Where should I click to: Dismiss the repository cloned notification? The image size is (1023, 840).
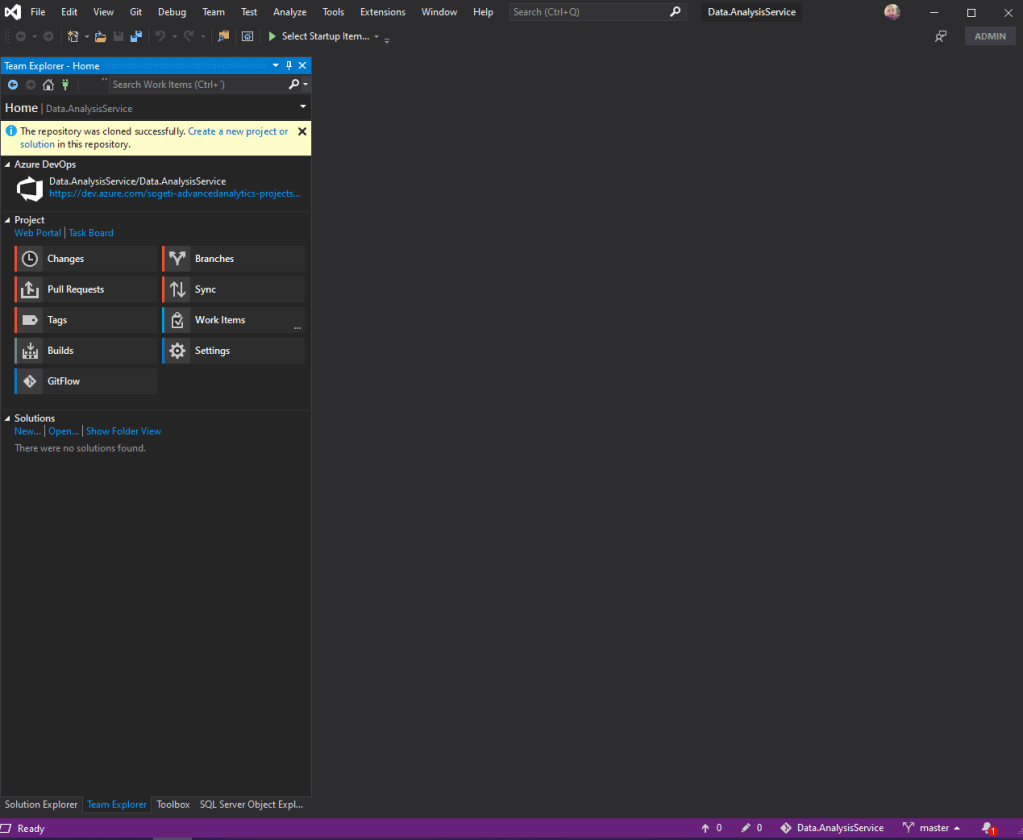[302, 131]
